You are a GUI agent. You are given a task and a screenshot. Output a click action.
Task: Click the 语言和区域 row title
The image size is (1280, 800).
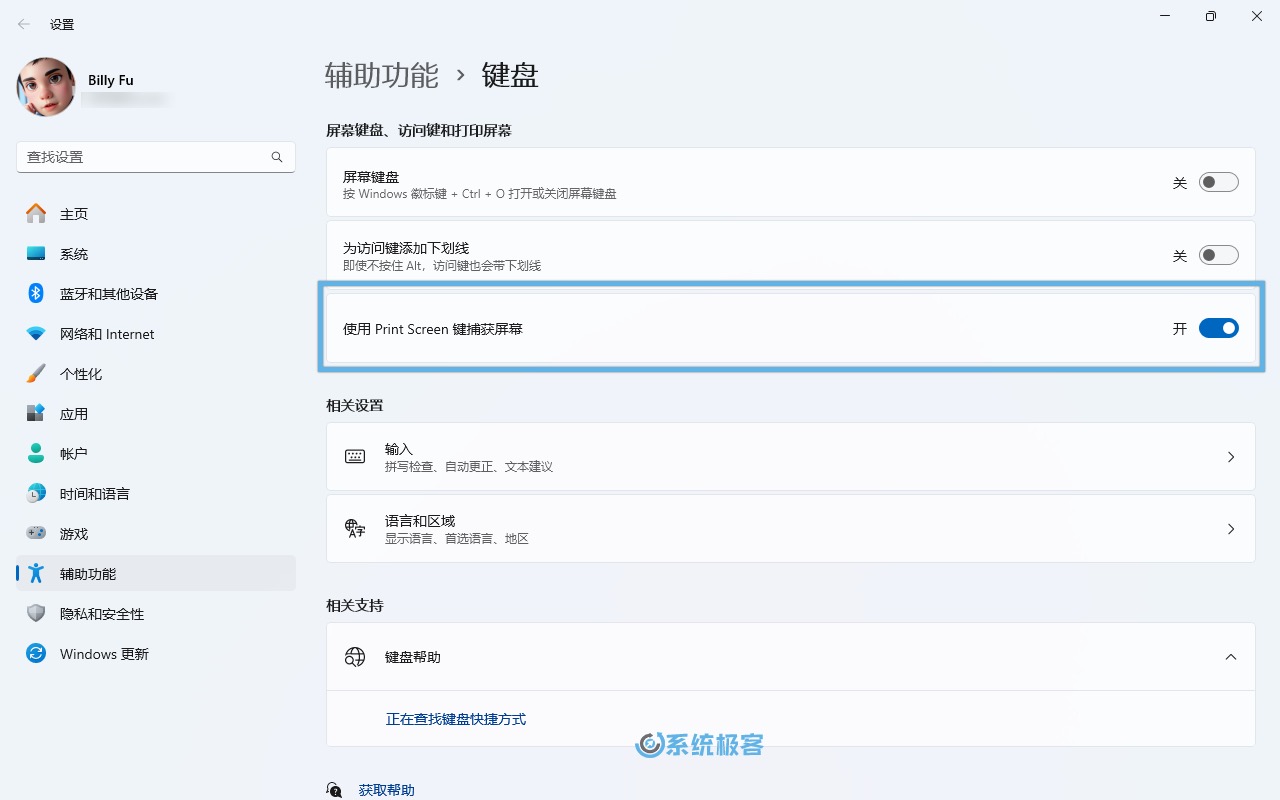point(420,521)
